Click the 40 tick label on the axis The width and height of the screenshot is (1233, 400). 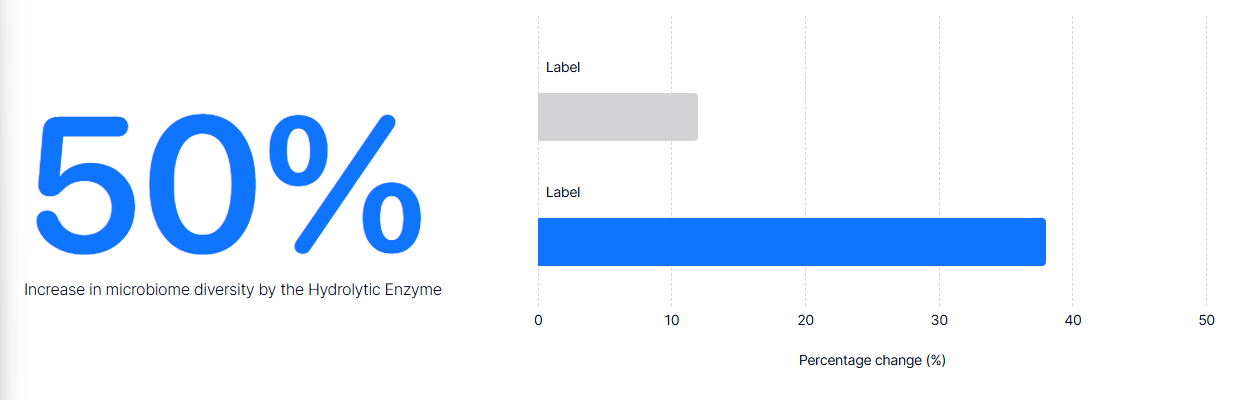[x=1073, y=320]
